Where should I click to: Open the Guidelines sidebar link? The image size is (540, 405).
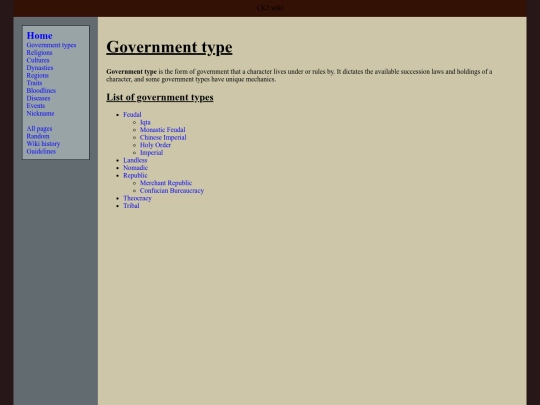[x=41, y=151]
